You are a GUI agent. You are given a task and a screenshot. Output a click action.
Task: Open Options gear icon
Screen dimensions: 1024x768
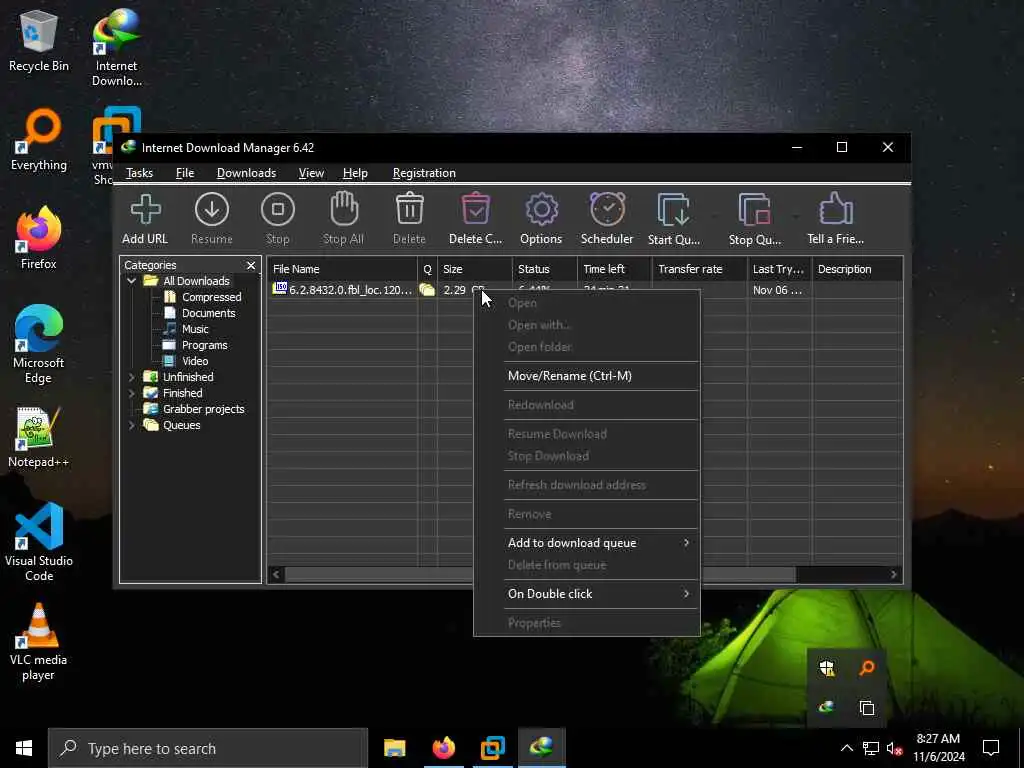click(541, 210)
